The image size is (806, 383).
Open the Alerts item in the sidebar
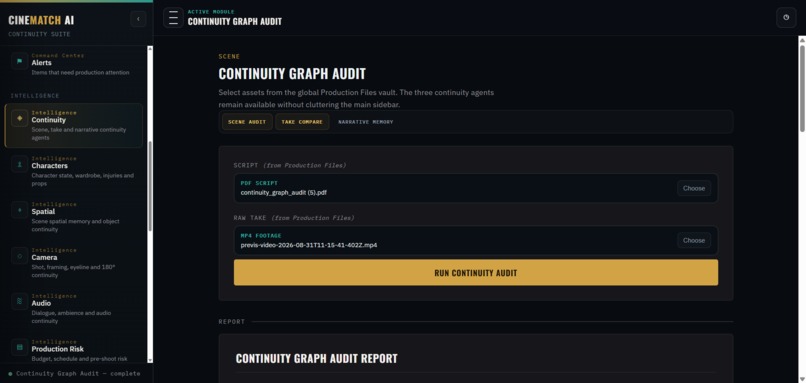pyautogui.click(x=74, y=64)
